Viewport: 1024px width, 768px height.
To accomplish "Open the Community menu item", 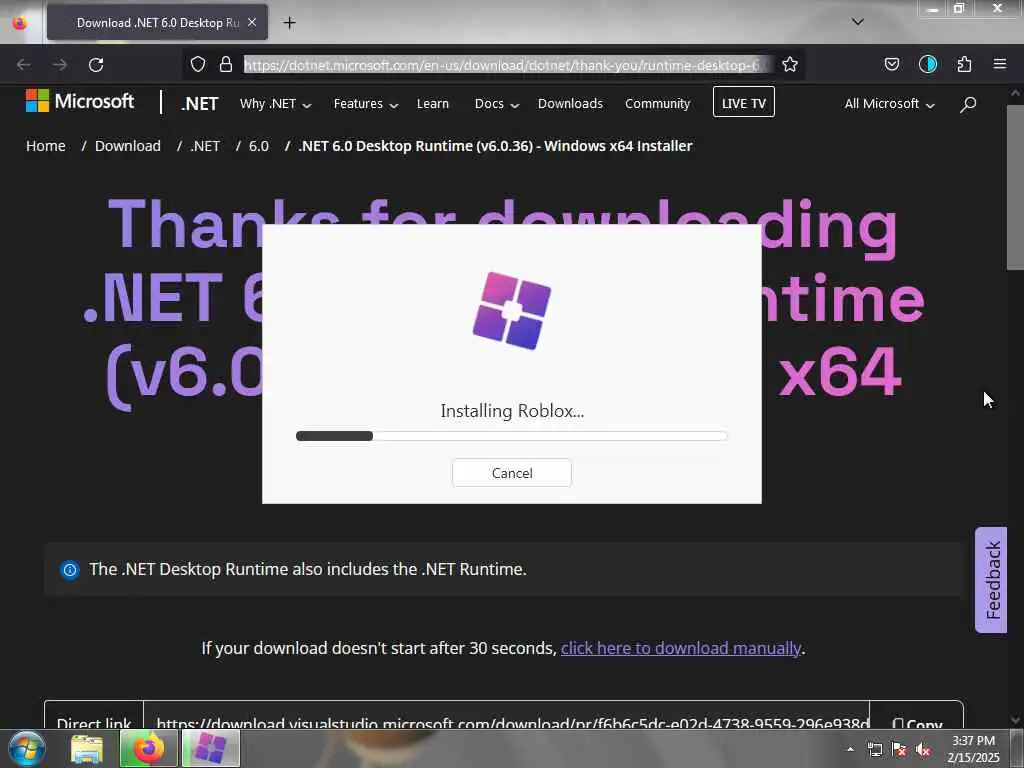I will (x=657, y=104).
